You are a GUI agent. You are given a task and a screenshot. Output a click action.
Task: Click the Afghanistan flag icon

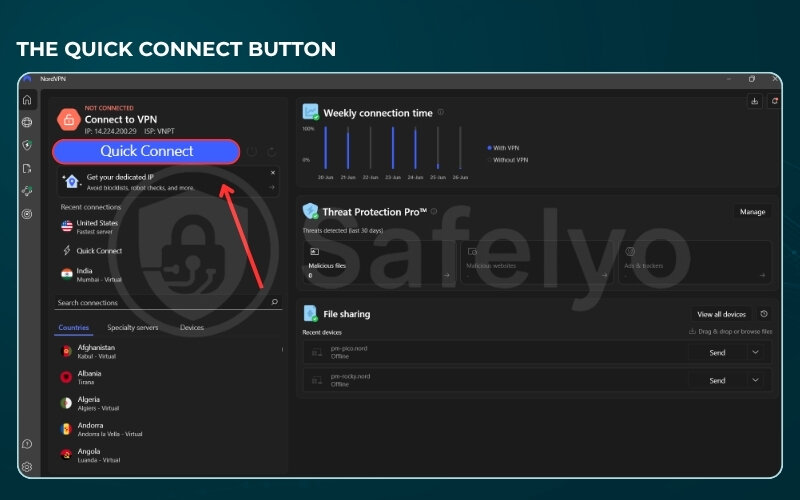66,352
